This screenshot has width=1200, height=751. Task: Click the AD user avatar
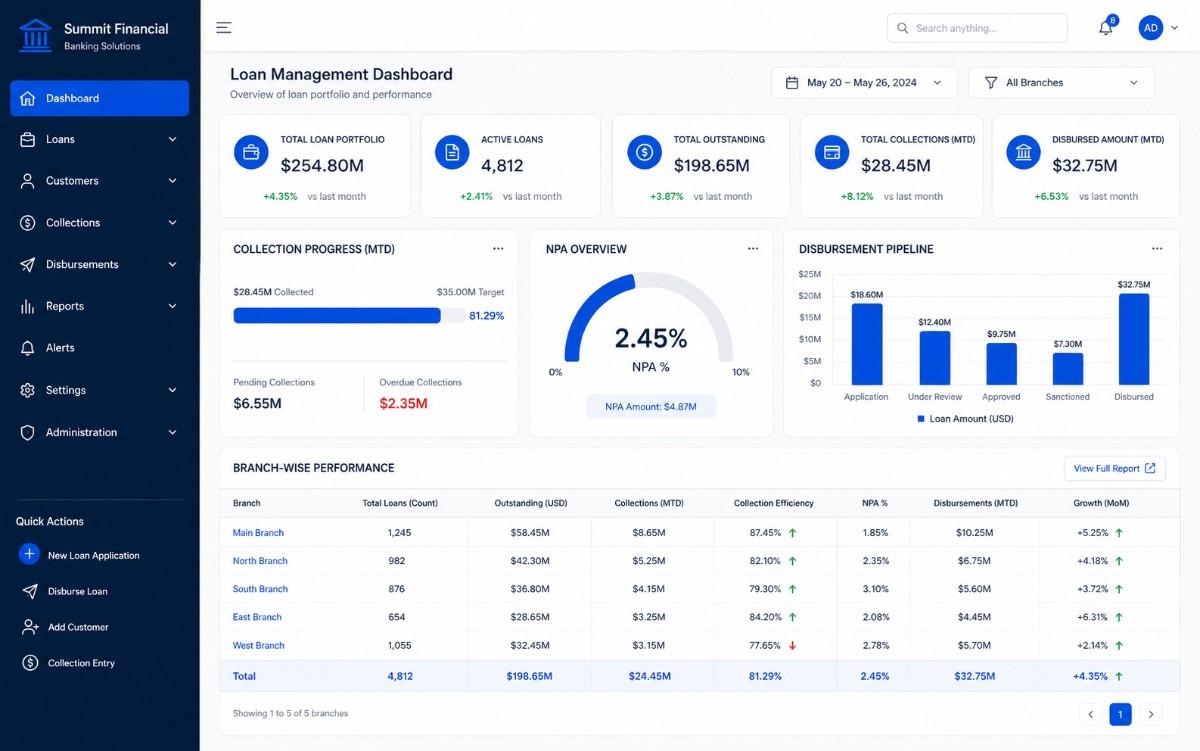coord(1151,28)
